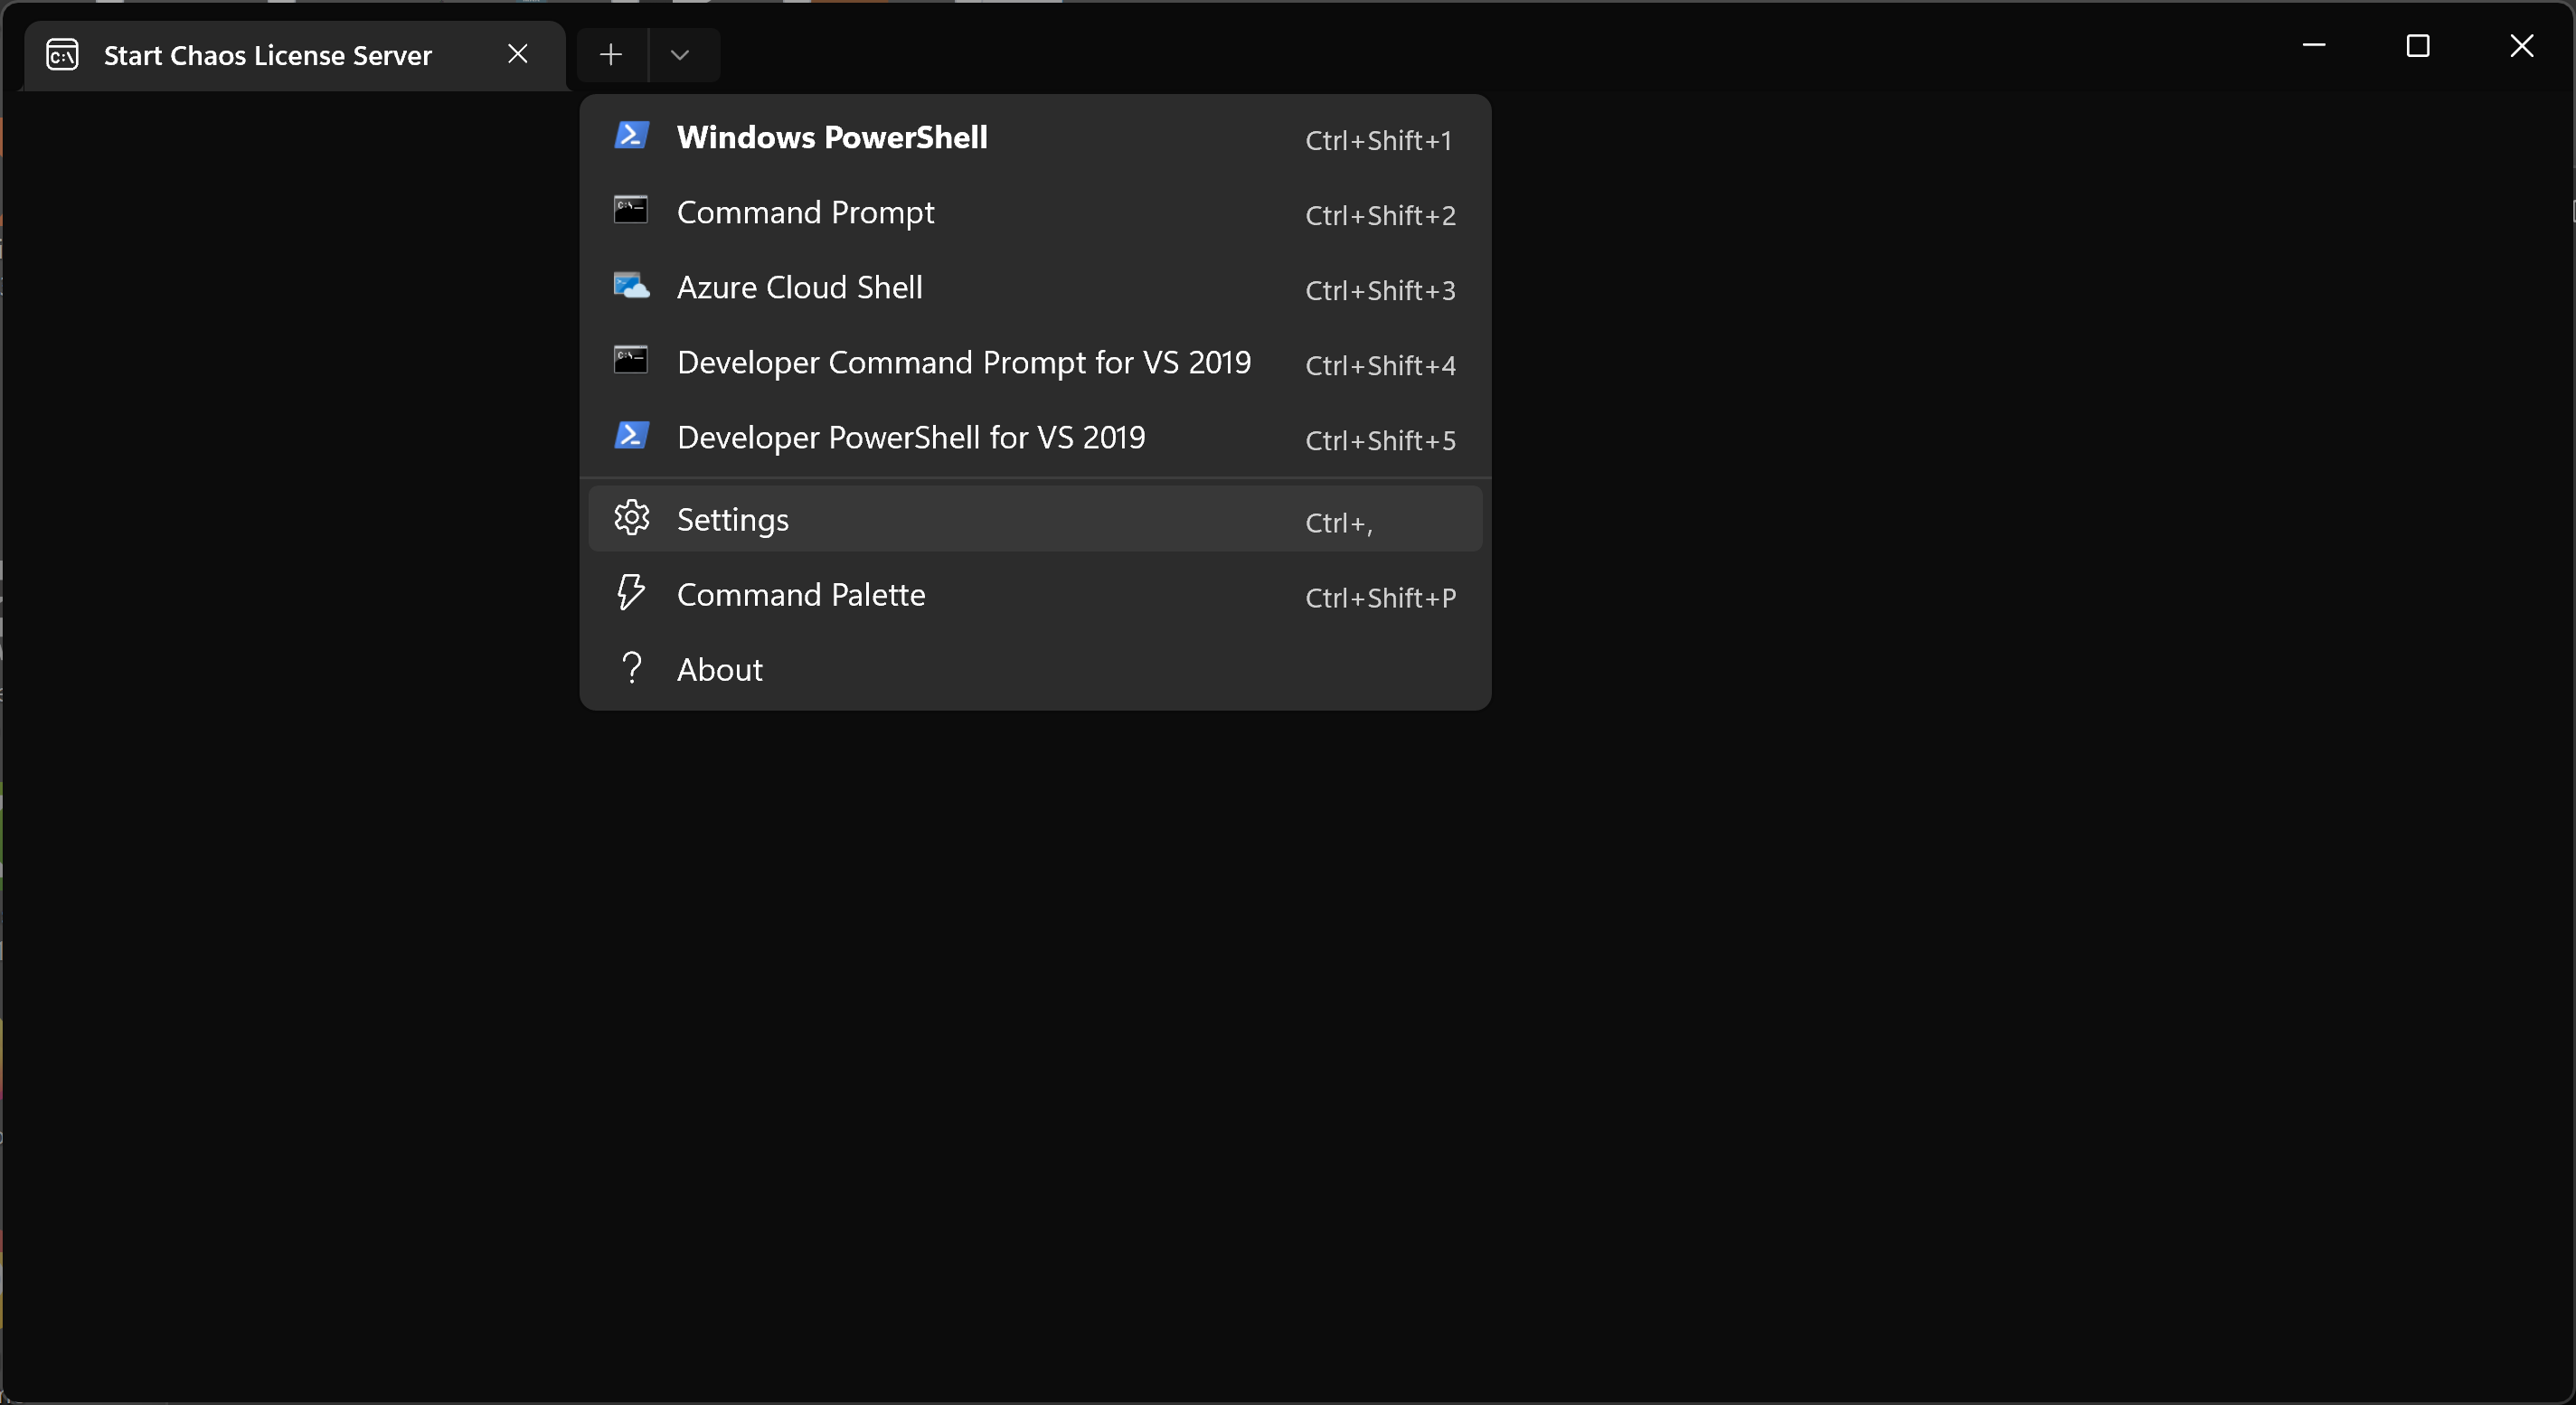Click the Settings gear icon
This screenshot has width=2576, height=1405.
tap(631, 518)
